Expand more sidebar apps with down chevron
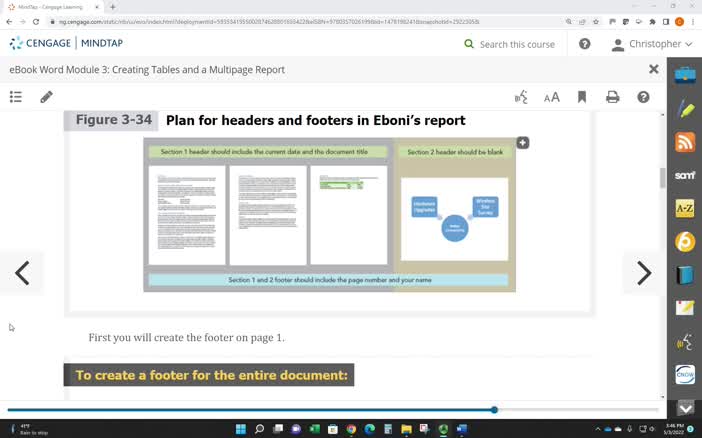This screenshot has width=702, height=438. point(685,408)
